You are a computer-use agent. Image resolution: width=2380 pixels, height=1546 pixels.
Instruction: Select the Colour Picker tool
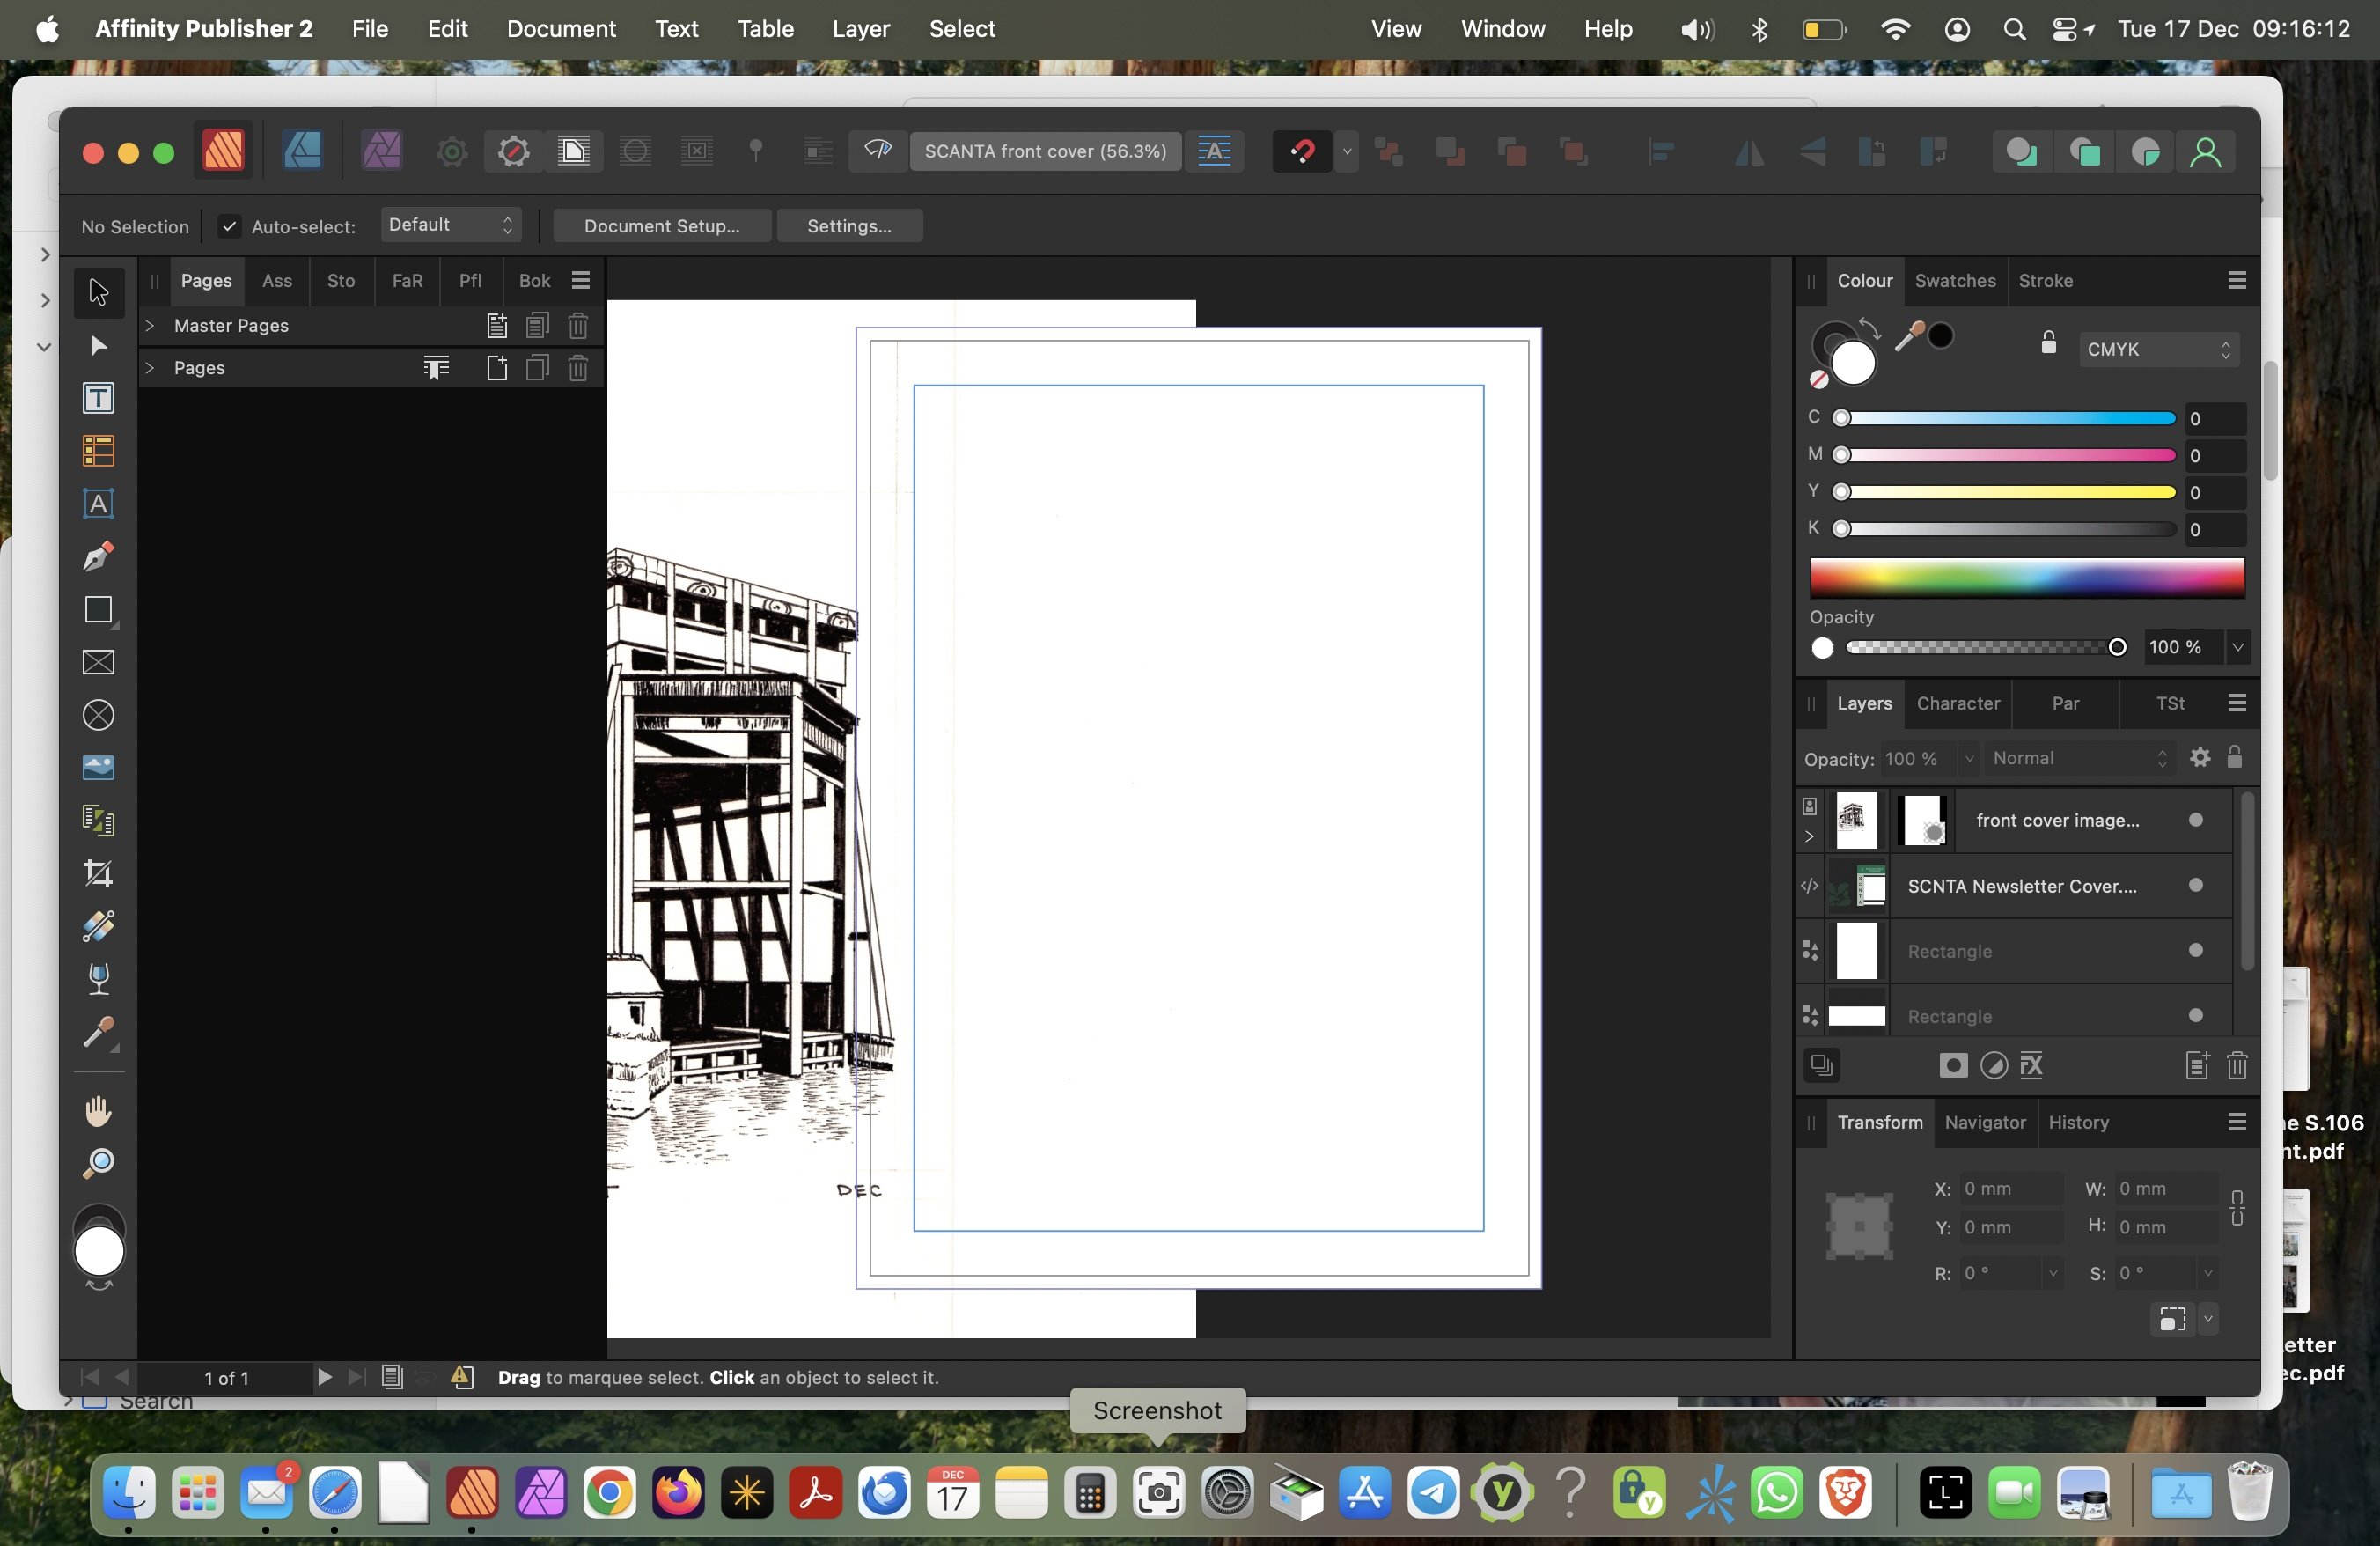tap(98, 1032)
